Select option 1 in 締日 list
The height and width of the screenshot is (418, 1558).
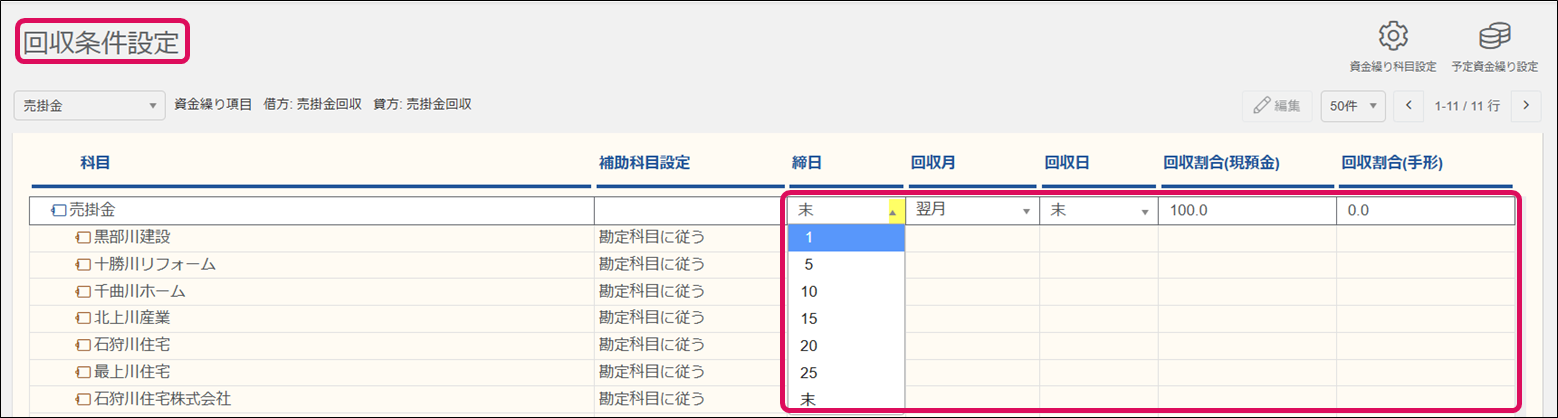846,238
